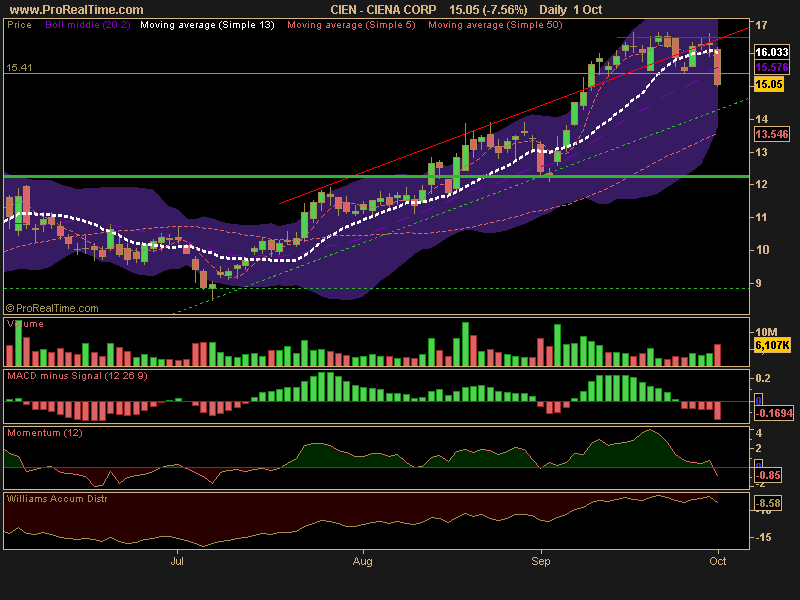Click Moving average (Simple 50) legend
The height and width of the screenshot is (600, 800).
coord(495,24)
